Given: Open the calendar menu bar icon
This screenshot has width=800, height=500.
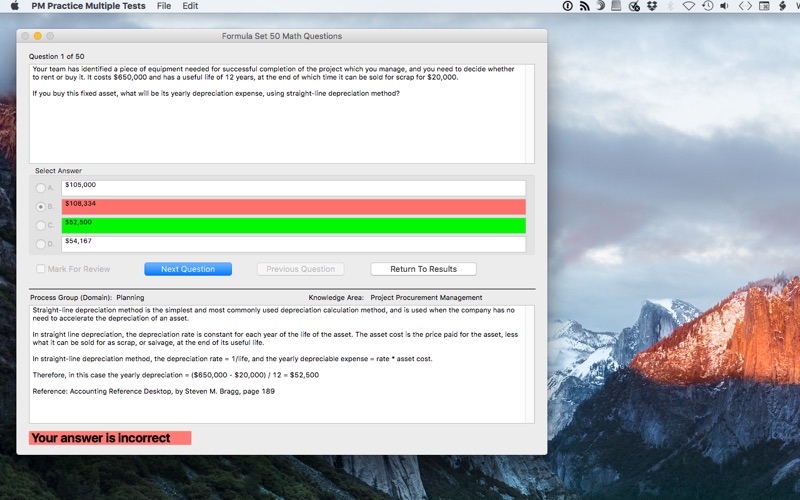Looking at the screenshot, I should pos(764,6).
